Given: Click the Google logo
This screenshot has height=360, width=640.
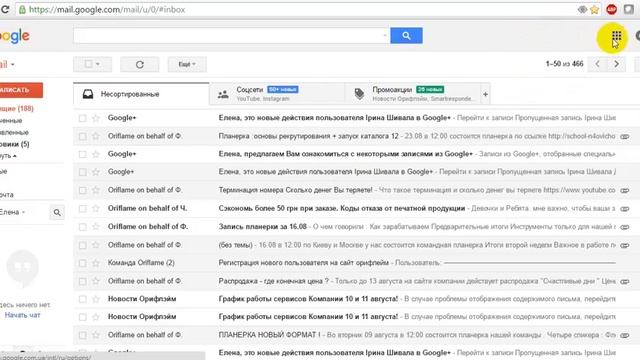Looking at the screenshot, I should [15, 36].
